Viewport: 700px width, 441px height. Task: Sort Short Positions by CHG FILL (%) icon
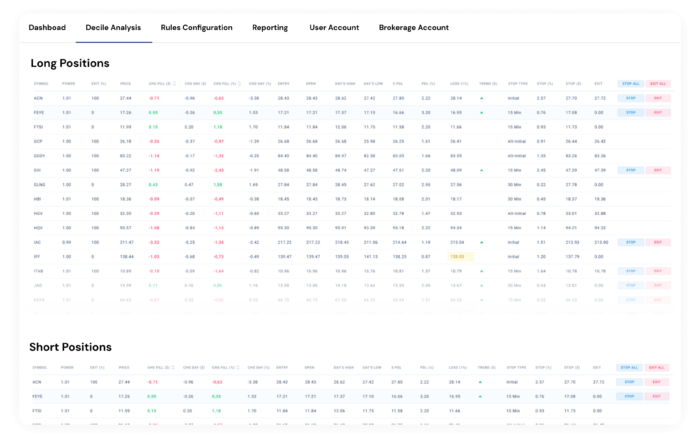pyautogui.click(x=238, y=367)
